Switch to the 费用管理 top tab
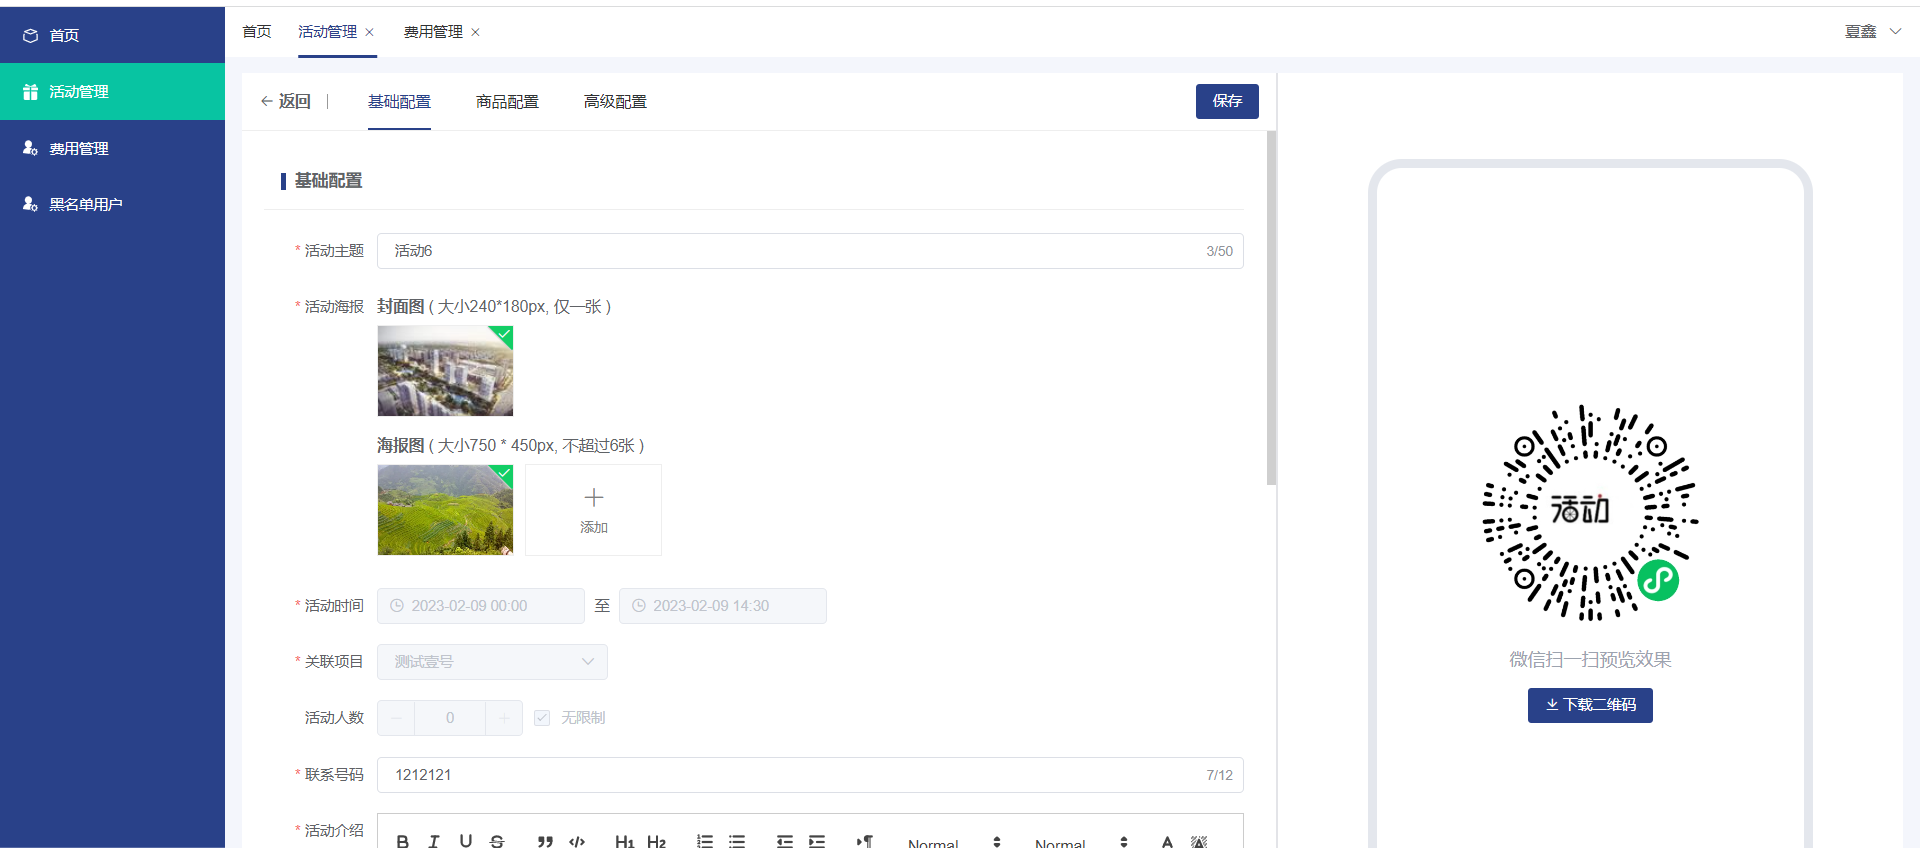1920x848 pixels. [433, 32]
